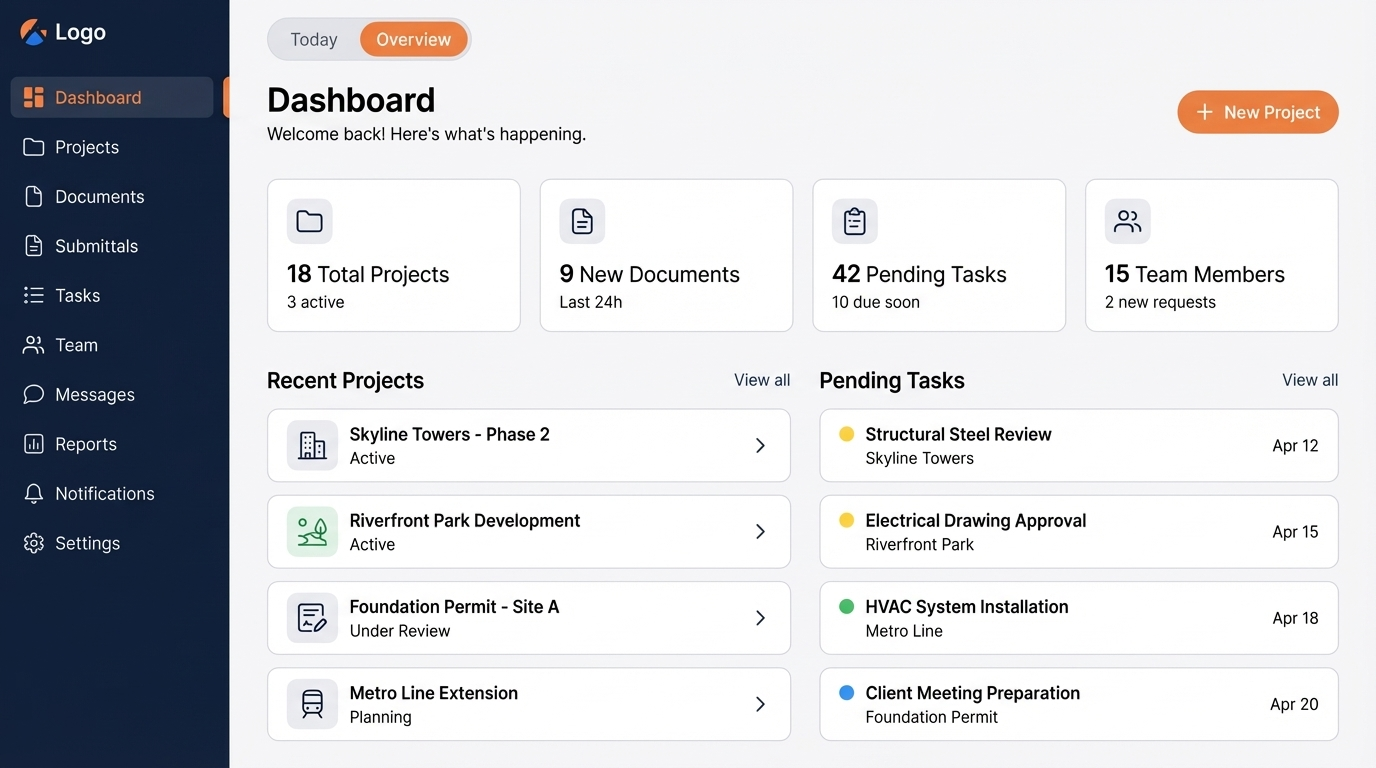Open View all under Recent Projects
1376x768 pixels.
[761, 380]
